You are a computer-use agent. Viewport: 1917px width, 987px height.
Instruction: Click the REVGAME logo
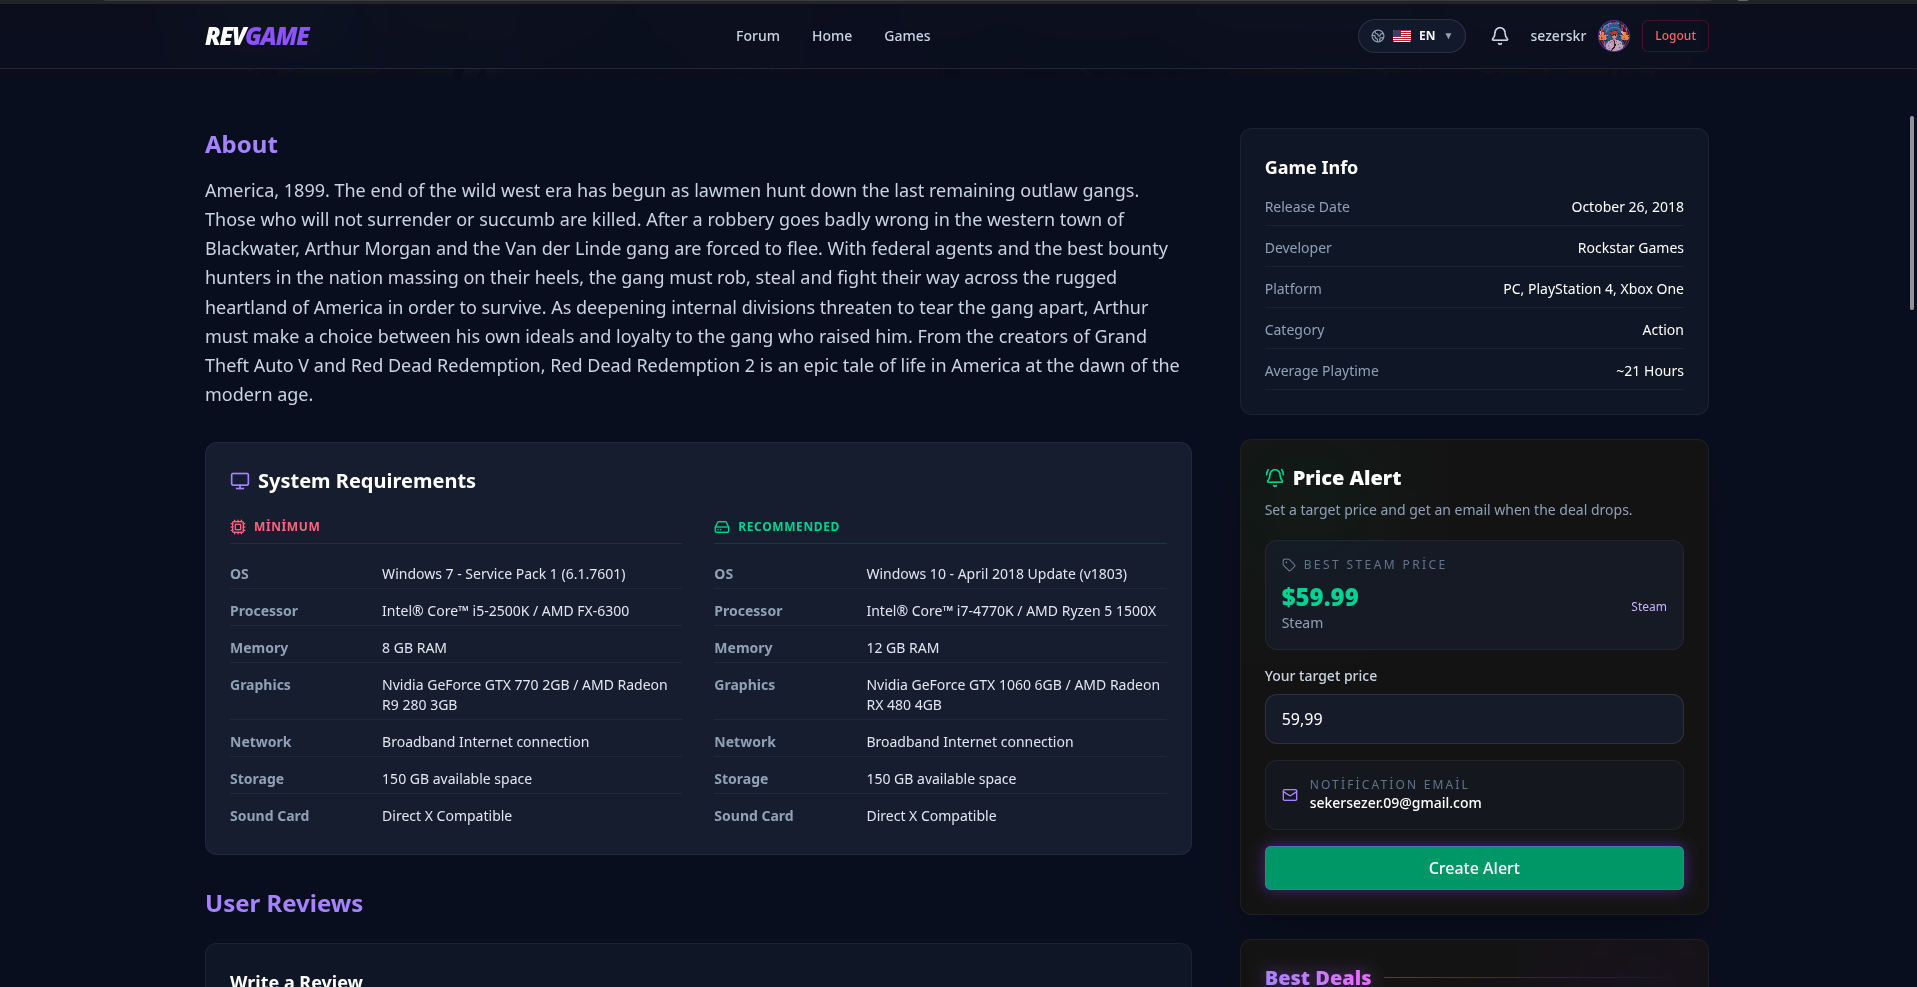pyautogui.click(x=257, y=36)
